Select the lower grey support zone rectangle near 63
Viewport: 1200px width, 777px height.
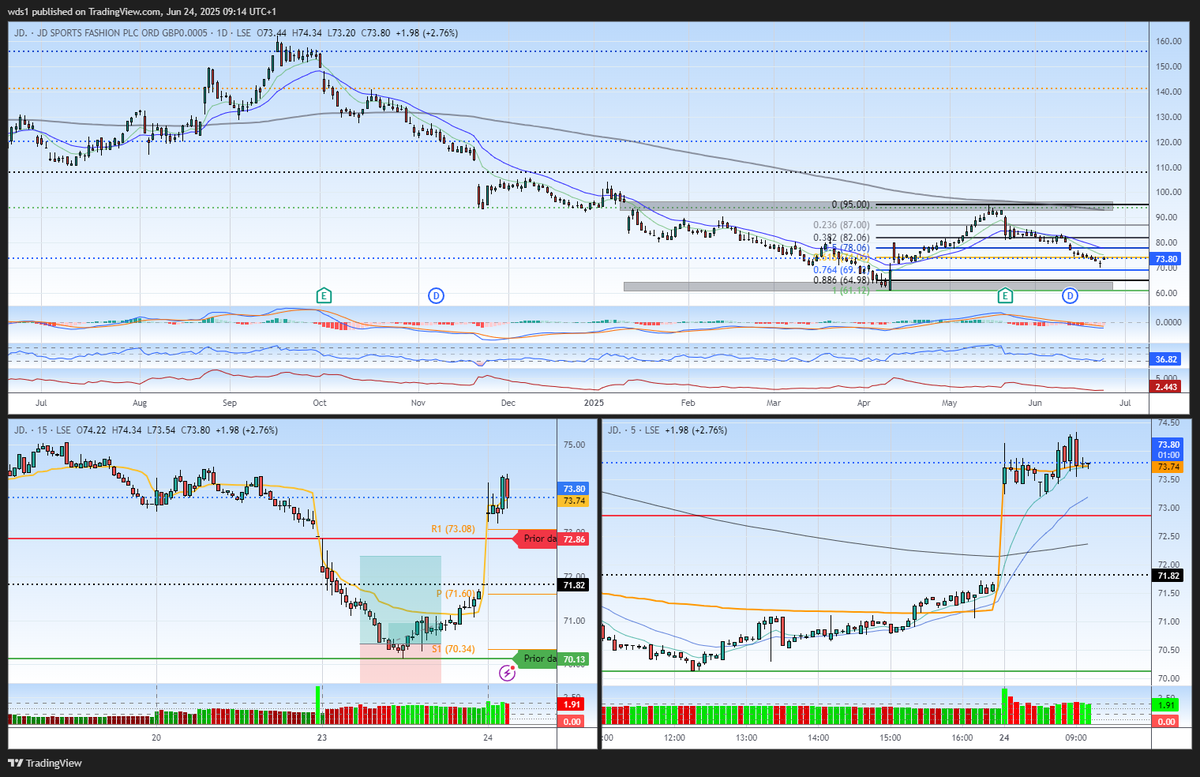click(x=868, y=286)
